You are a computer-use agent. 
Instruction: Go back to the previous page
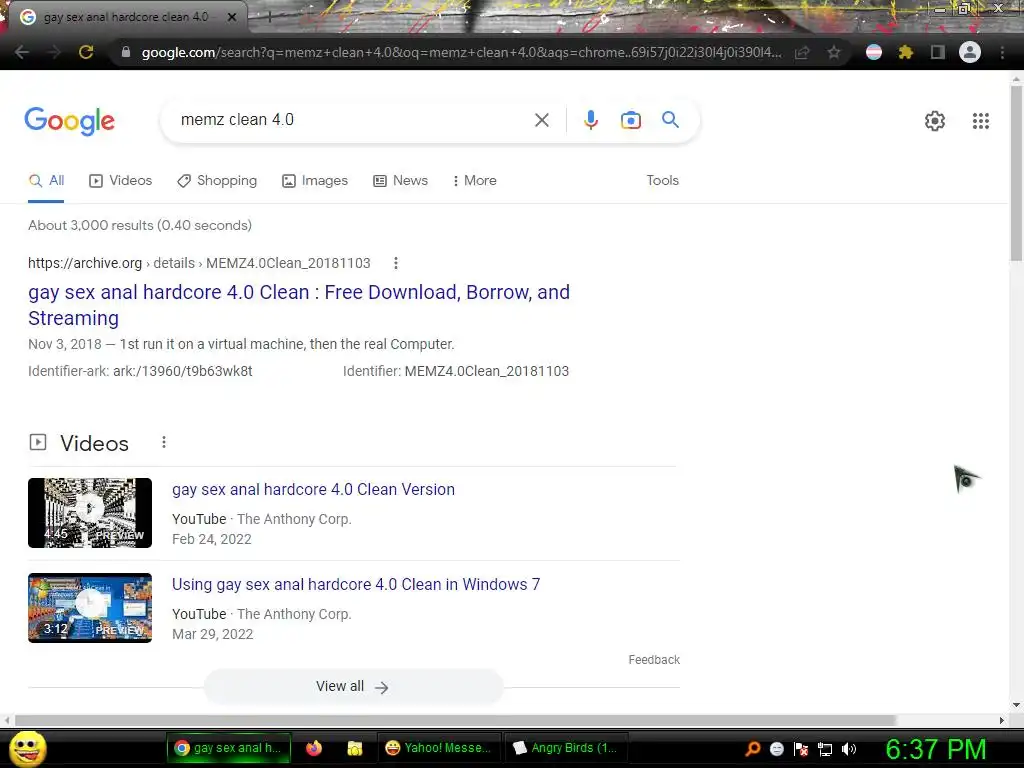[22, 52]
